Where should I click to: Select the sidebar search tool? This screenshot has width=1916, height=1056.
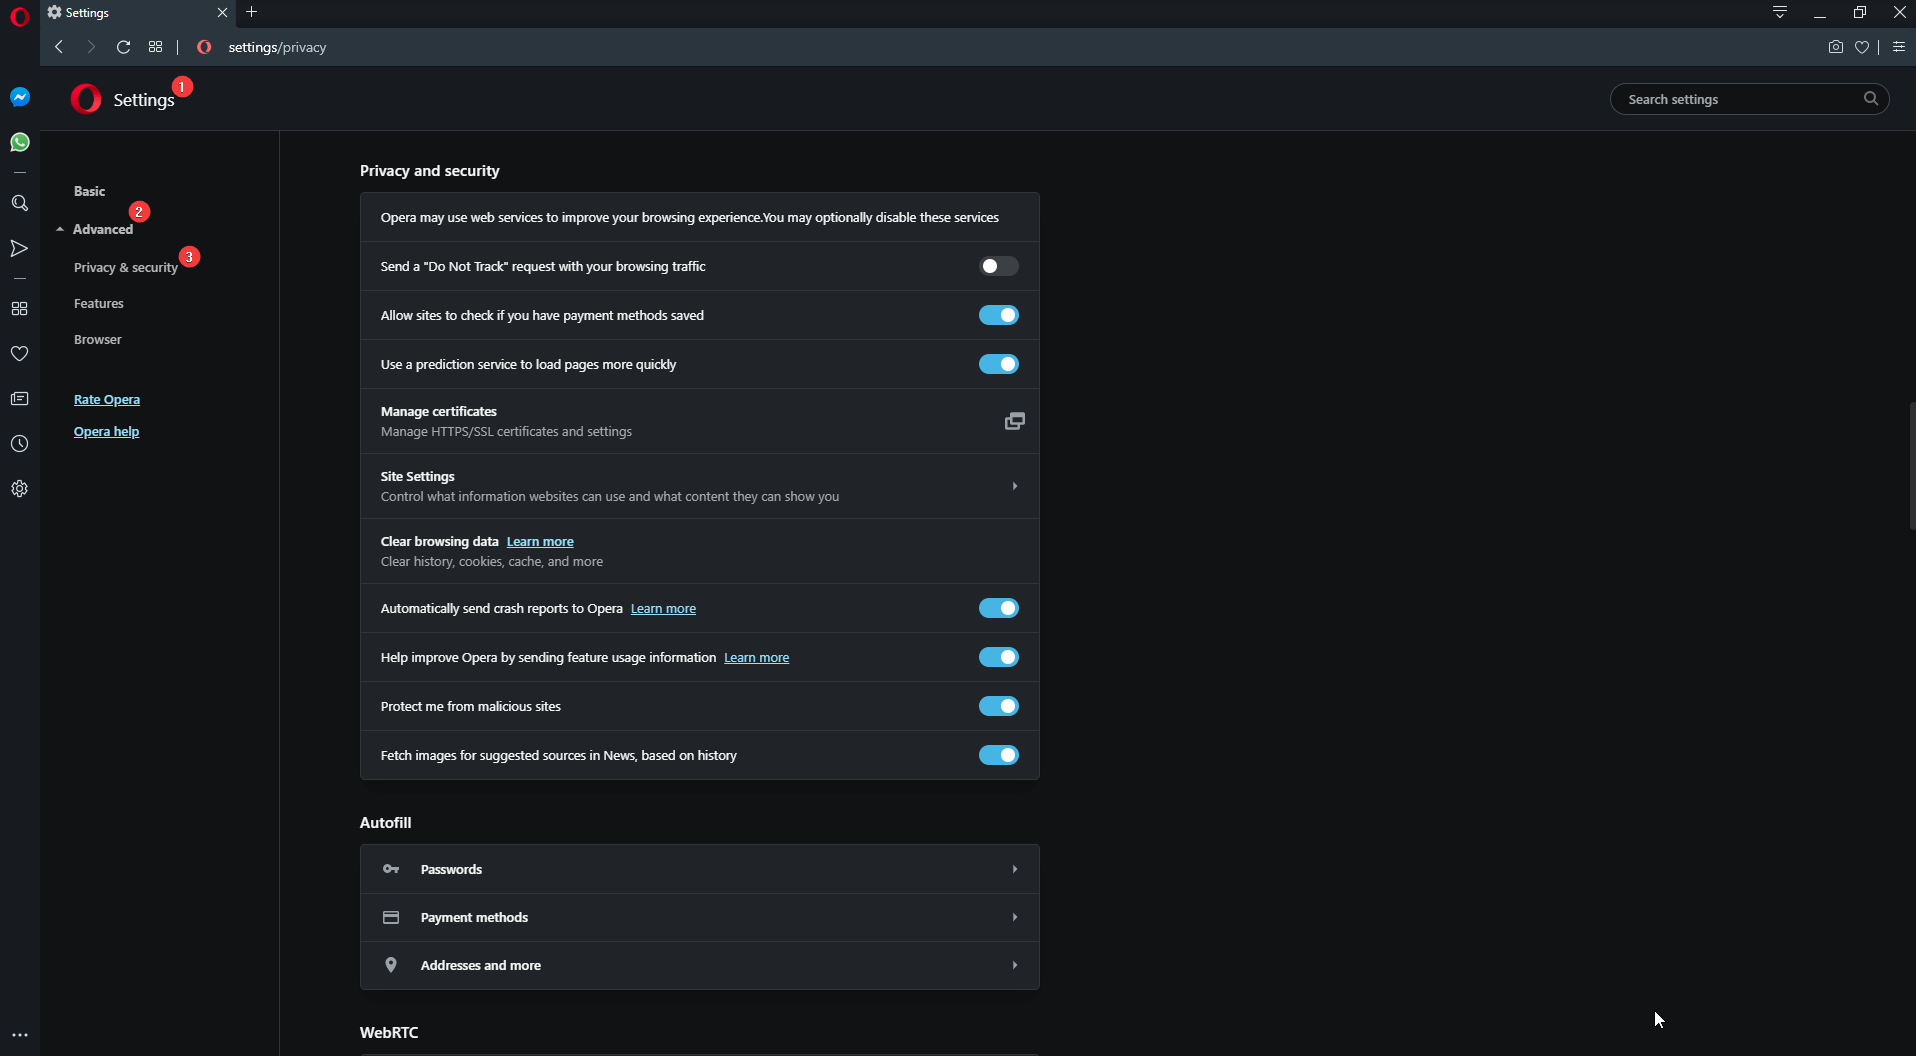click(19, 203)
